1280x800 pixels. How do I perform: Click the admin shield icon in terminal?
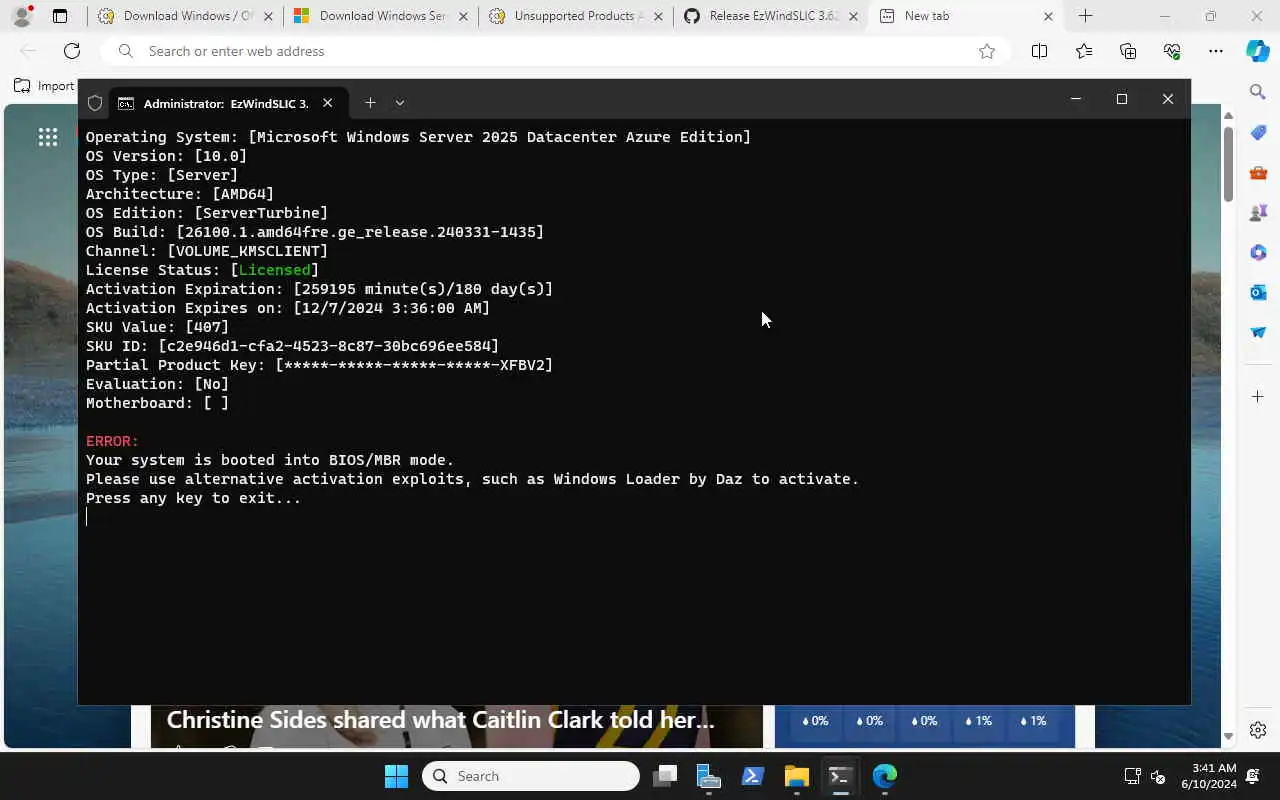coord(95,103)
